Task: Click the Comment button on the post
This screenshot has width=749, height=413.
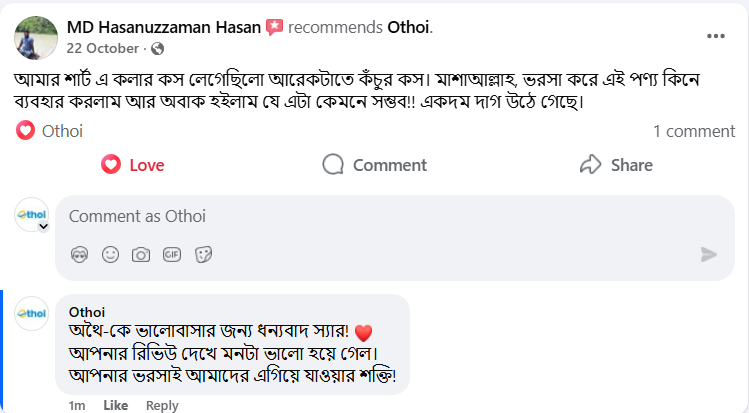Action: 375,165
